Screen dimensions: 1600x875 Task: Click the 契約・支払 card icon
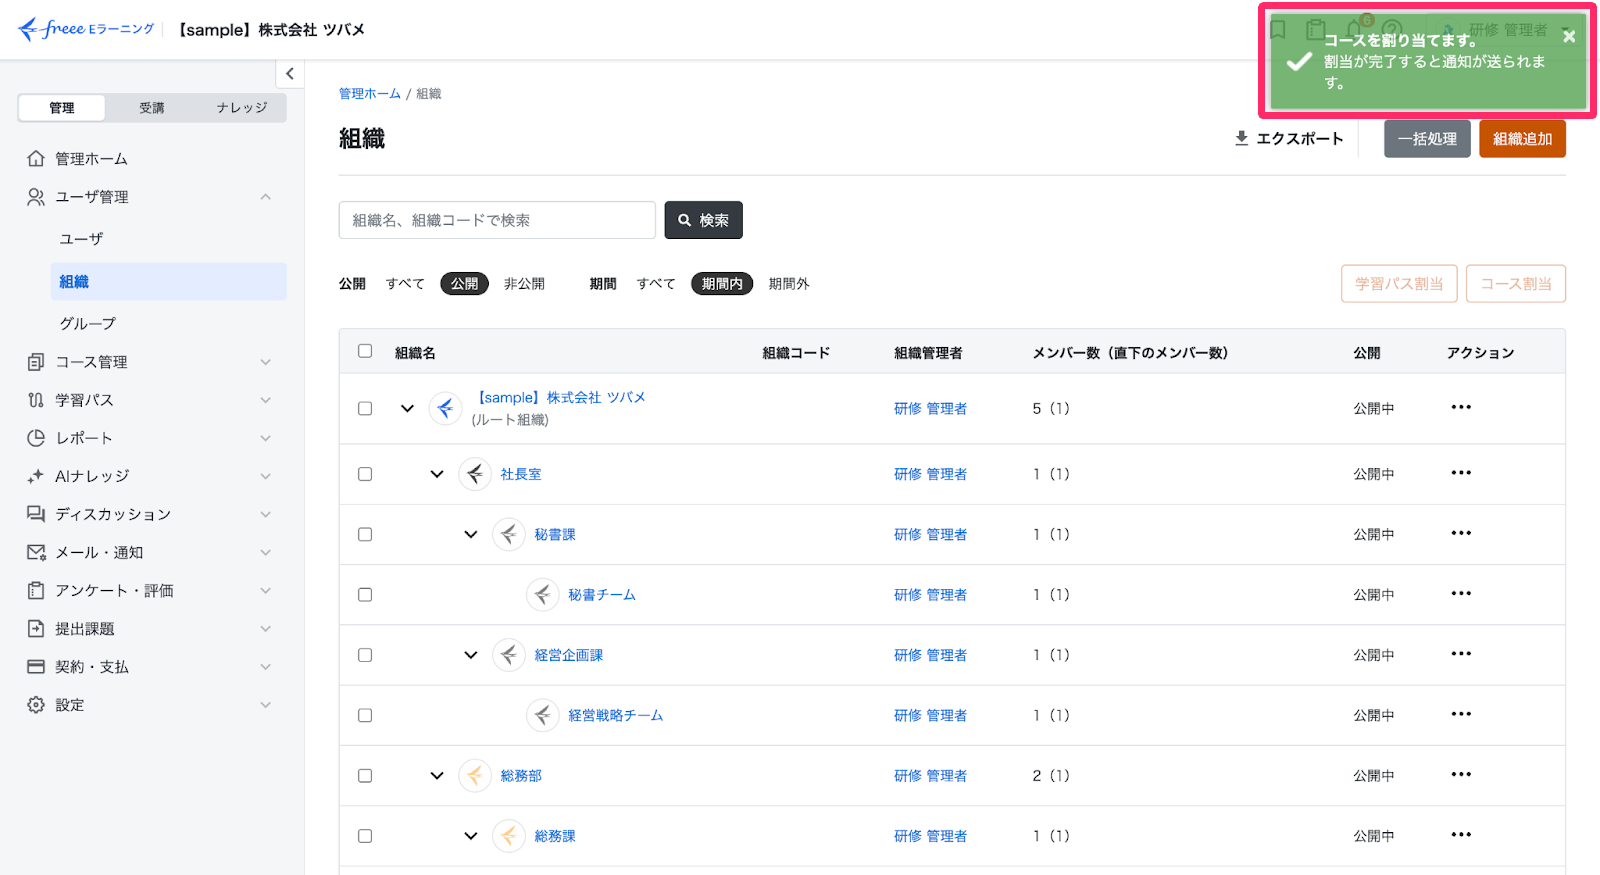click(x=36, y=666)
